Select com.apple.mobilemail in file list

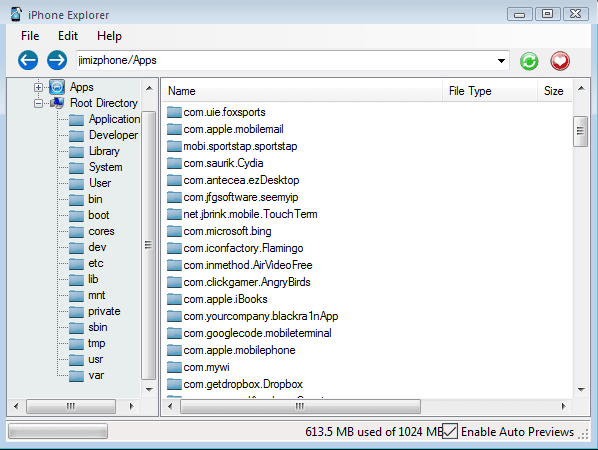click(x=233, y=129)
